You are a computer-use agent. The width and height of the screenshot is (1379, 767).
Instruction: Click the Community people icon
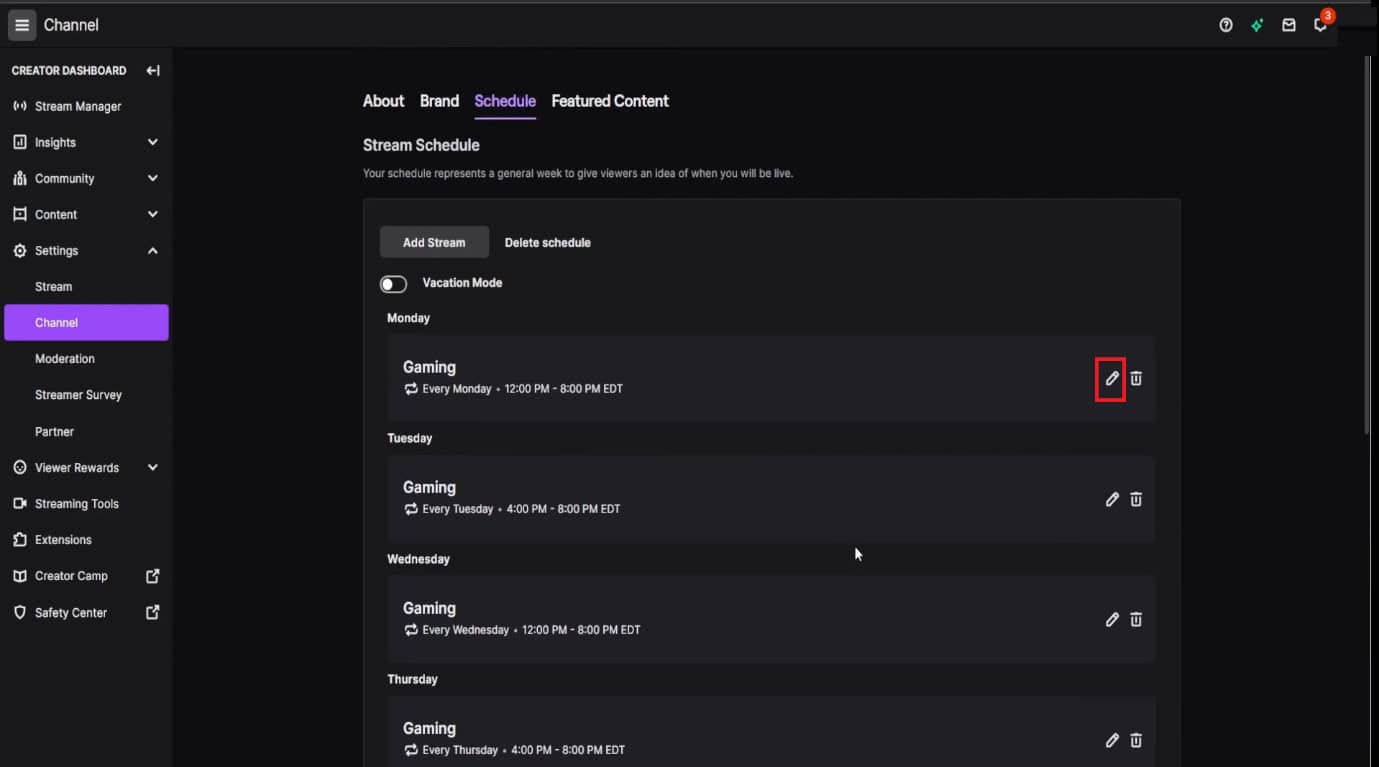tap(19, 178)
